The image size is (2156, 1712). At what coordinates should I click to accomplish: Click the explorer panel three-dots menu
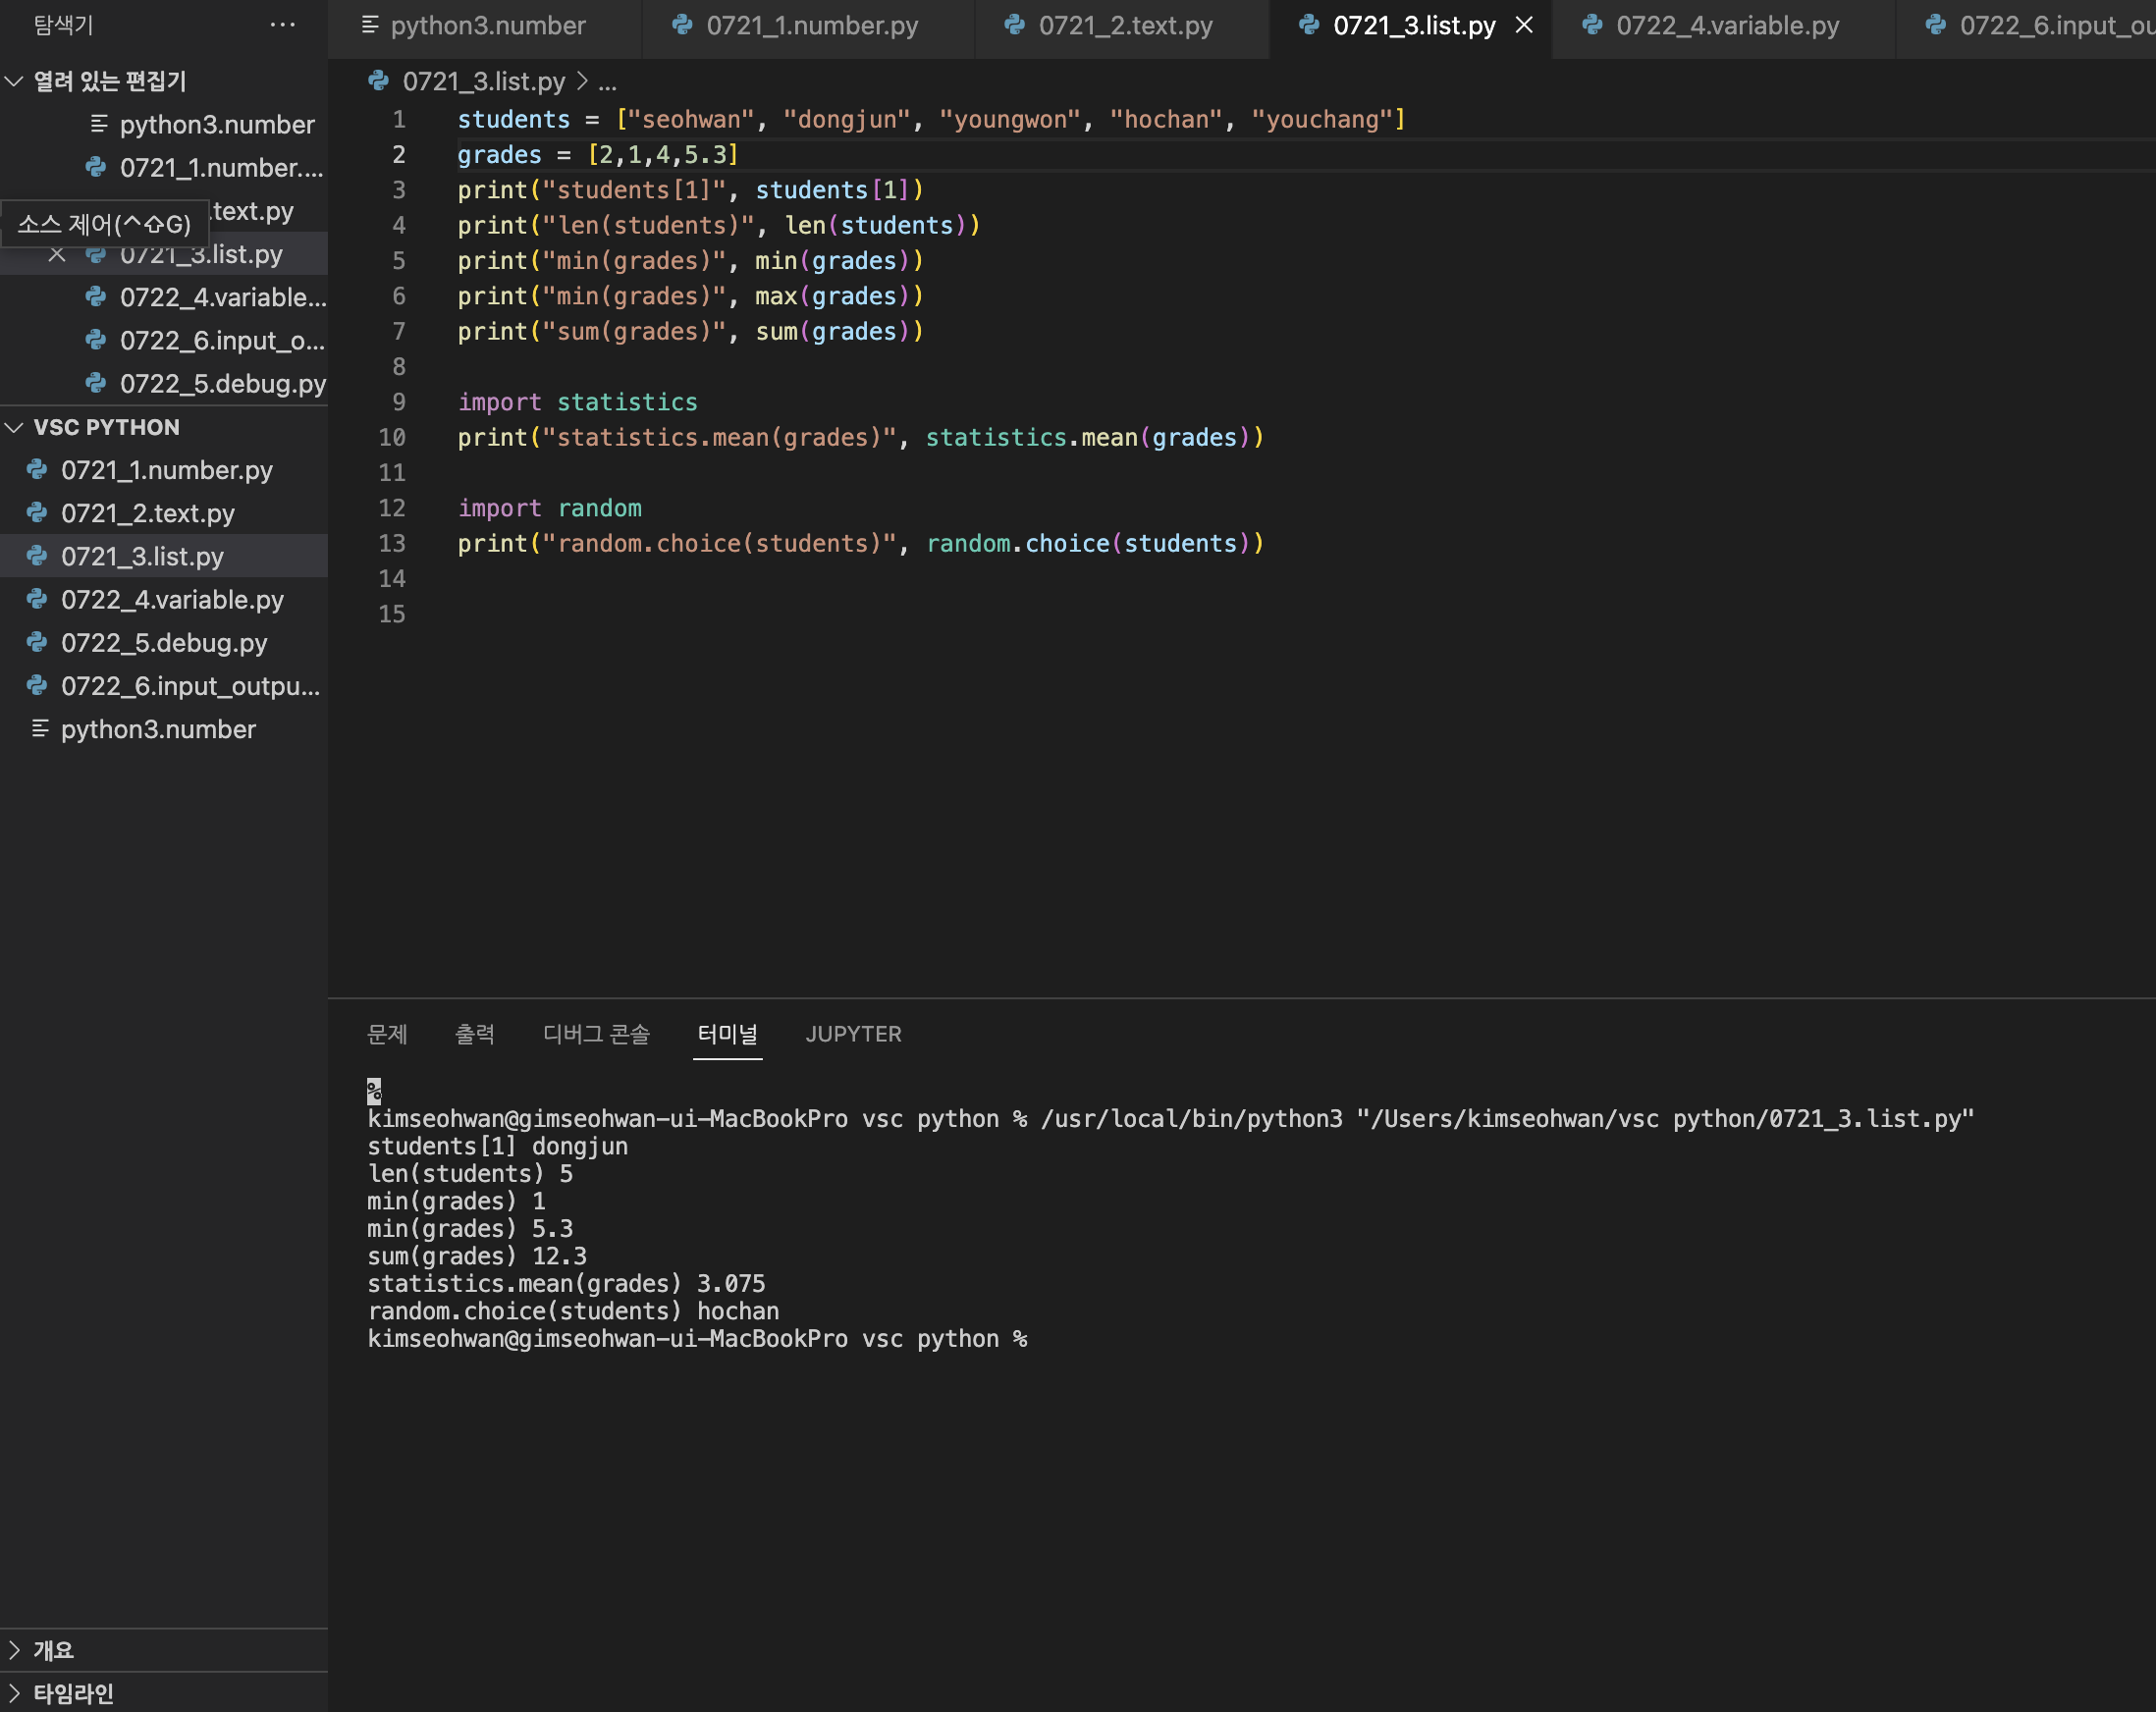tap(282, 25)
